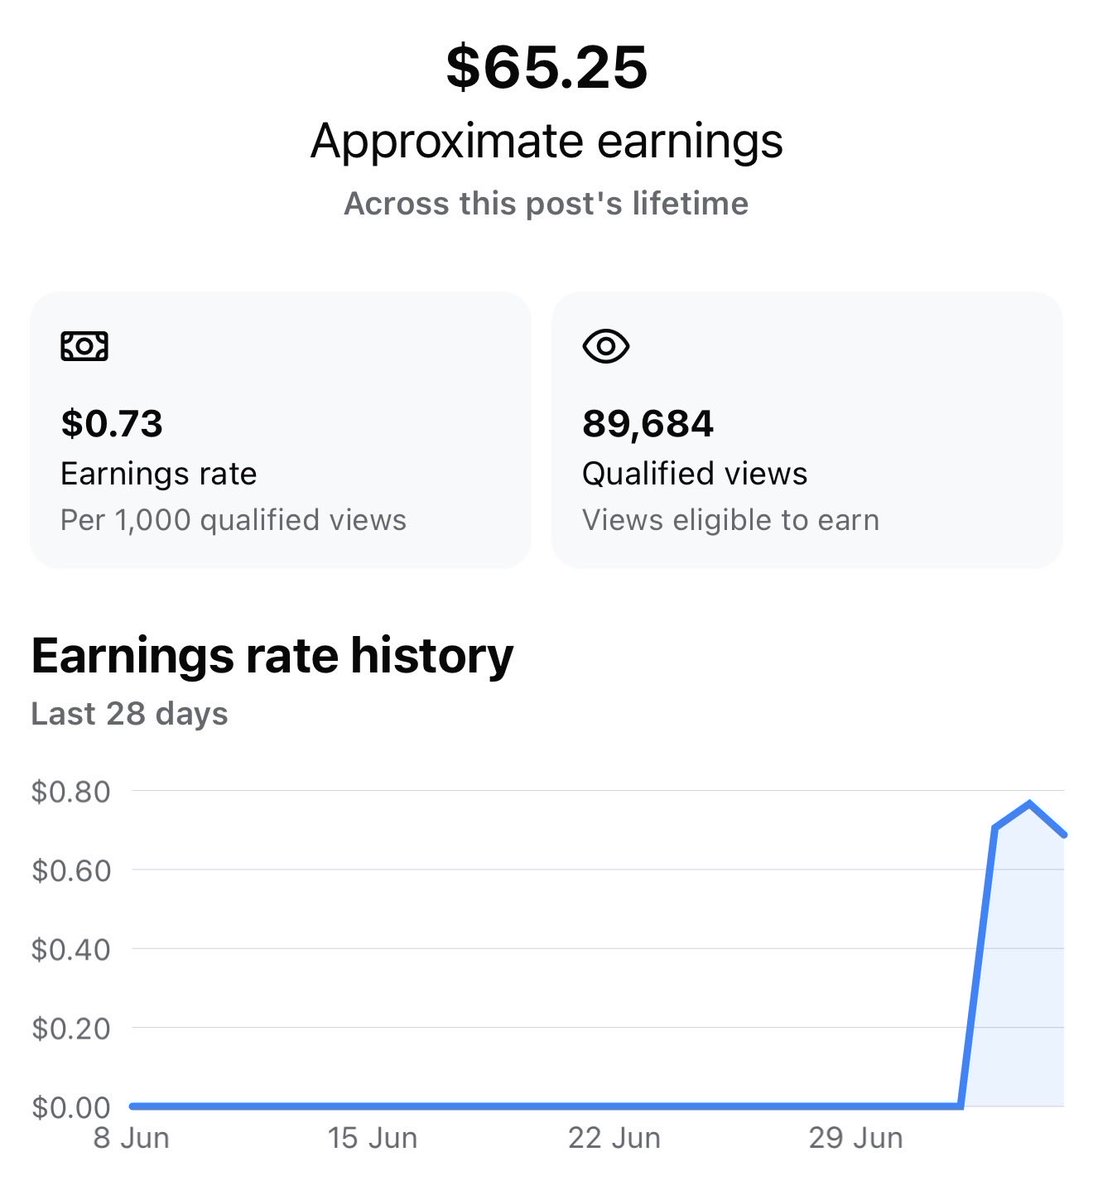
Task: Tap the '15 Jun' date label
Action: click(x=373, y=1138)
